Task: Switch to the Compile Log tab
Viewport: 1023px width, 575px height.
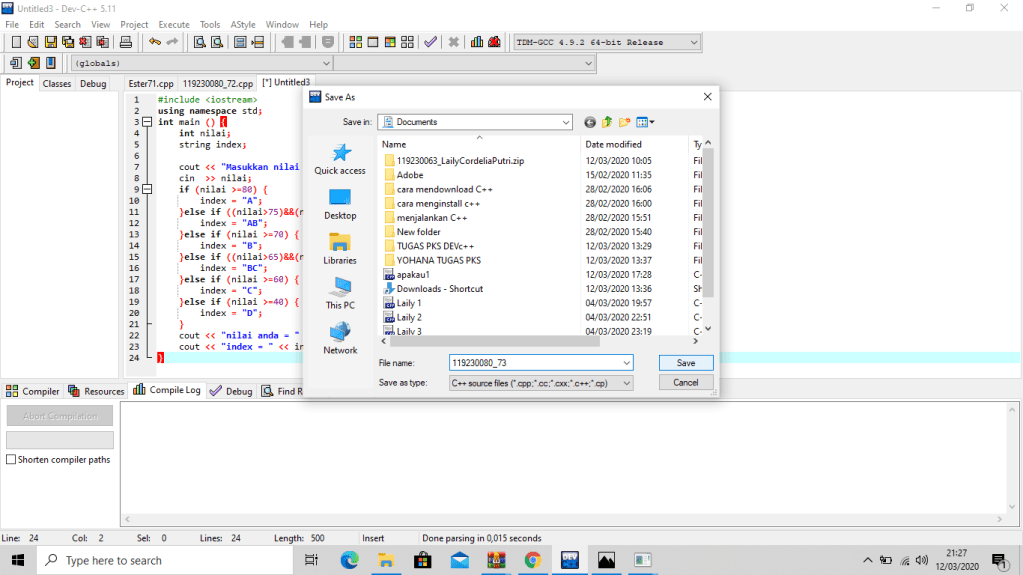Action: coord(168,391)
